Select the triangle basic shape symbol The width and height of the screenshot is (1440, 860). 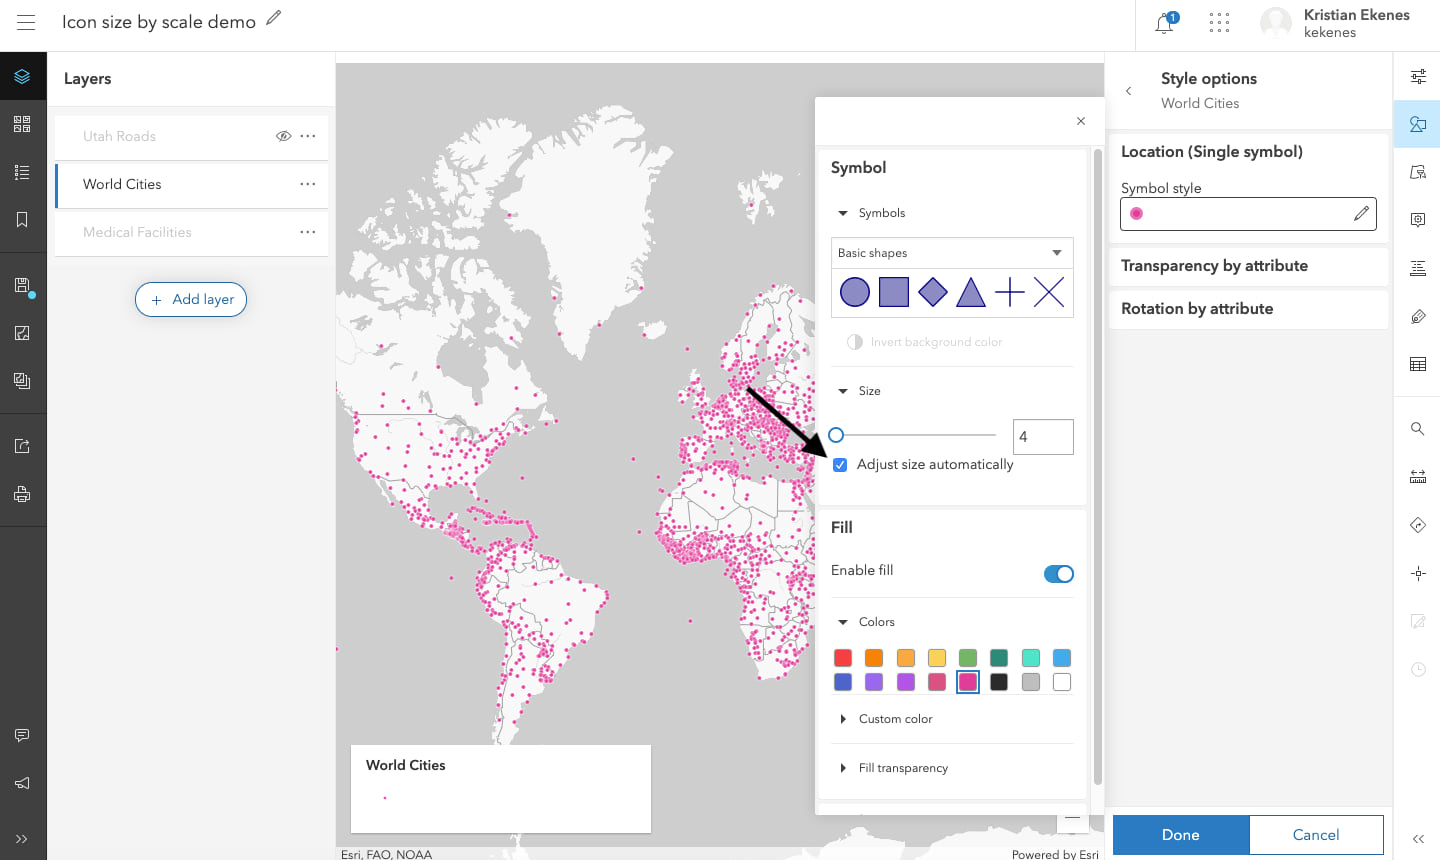pos(970,292)
